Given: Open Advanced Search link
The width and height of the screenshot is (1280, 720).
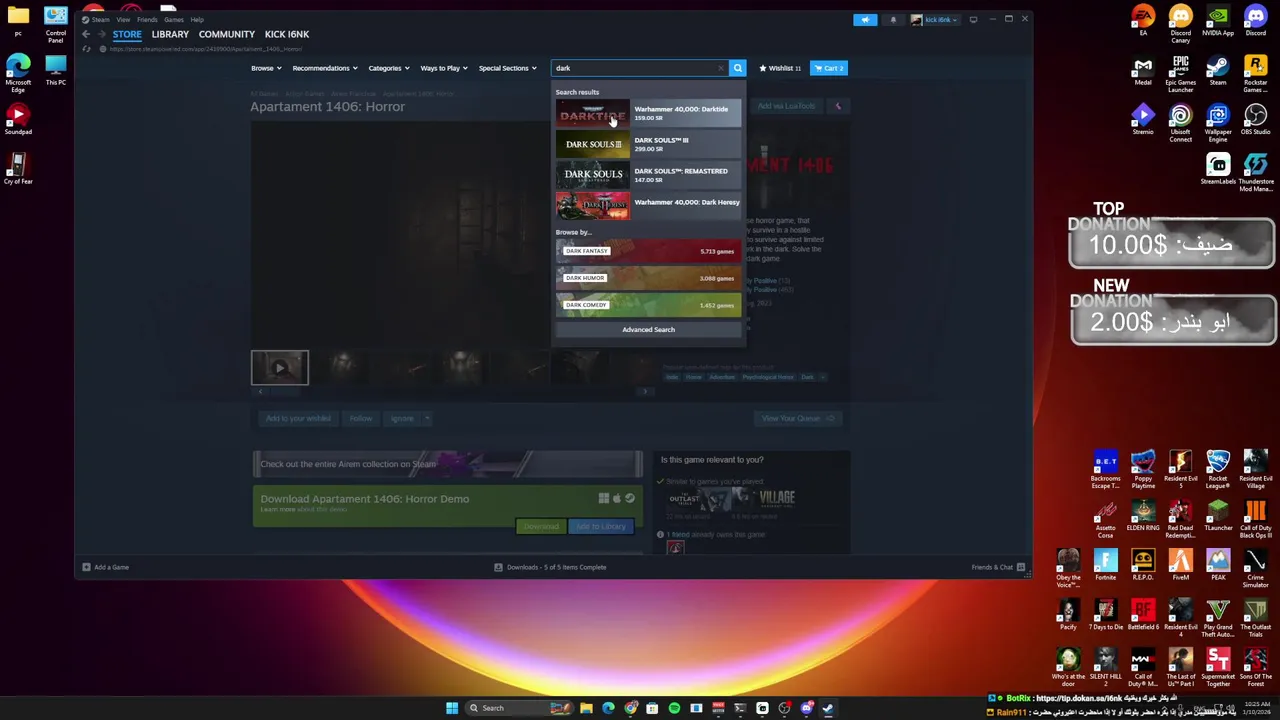Looking at the screenshot, I should 649,330.
